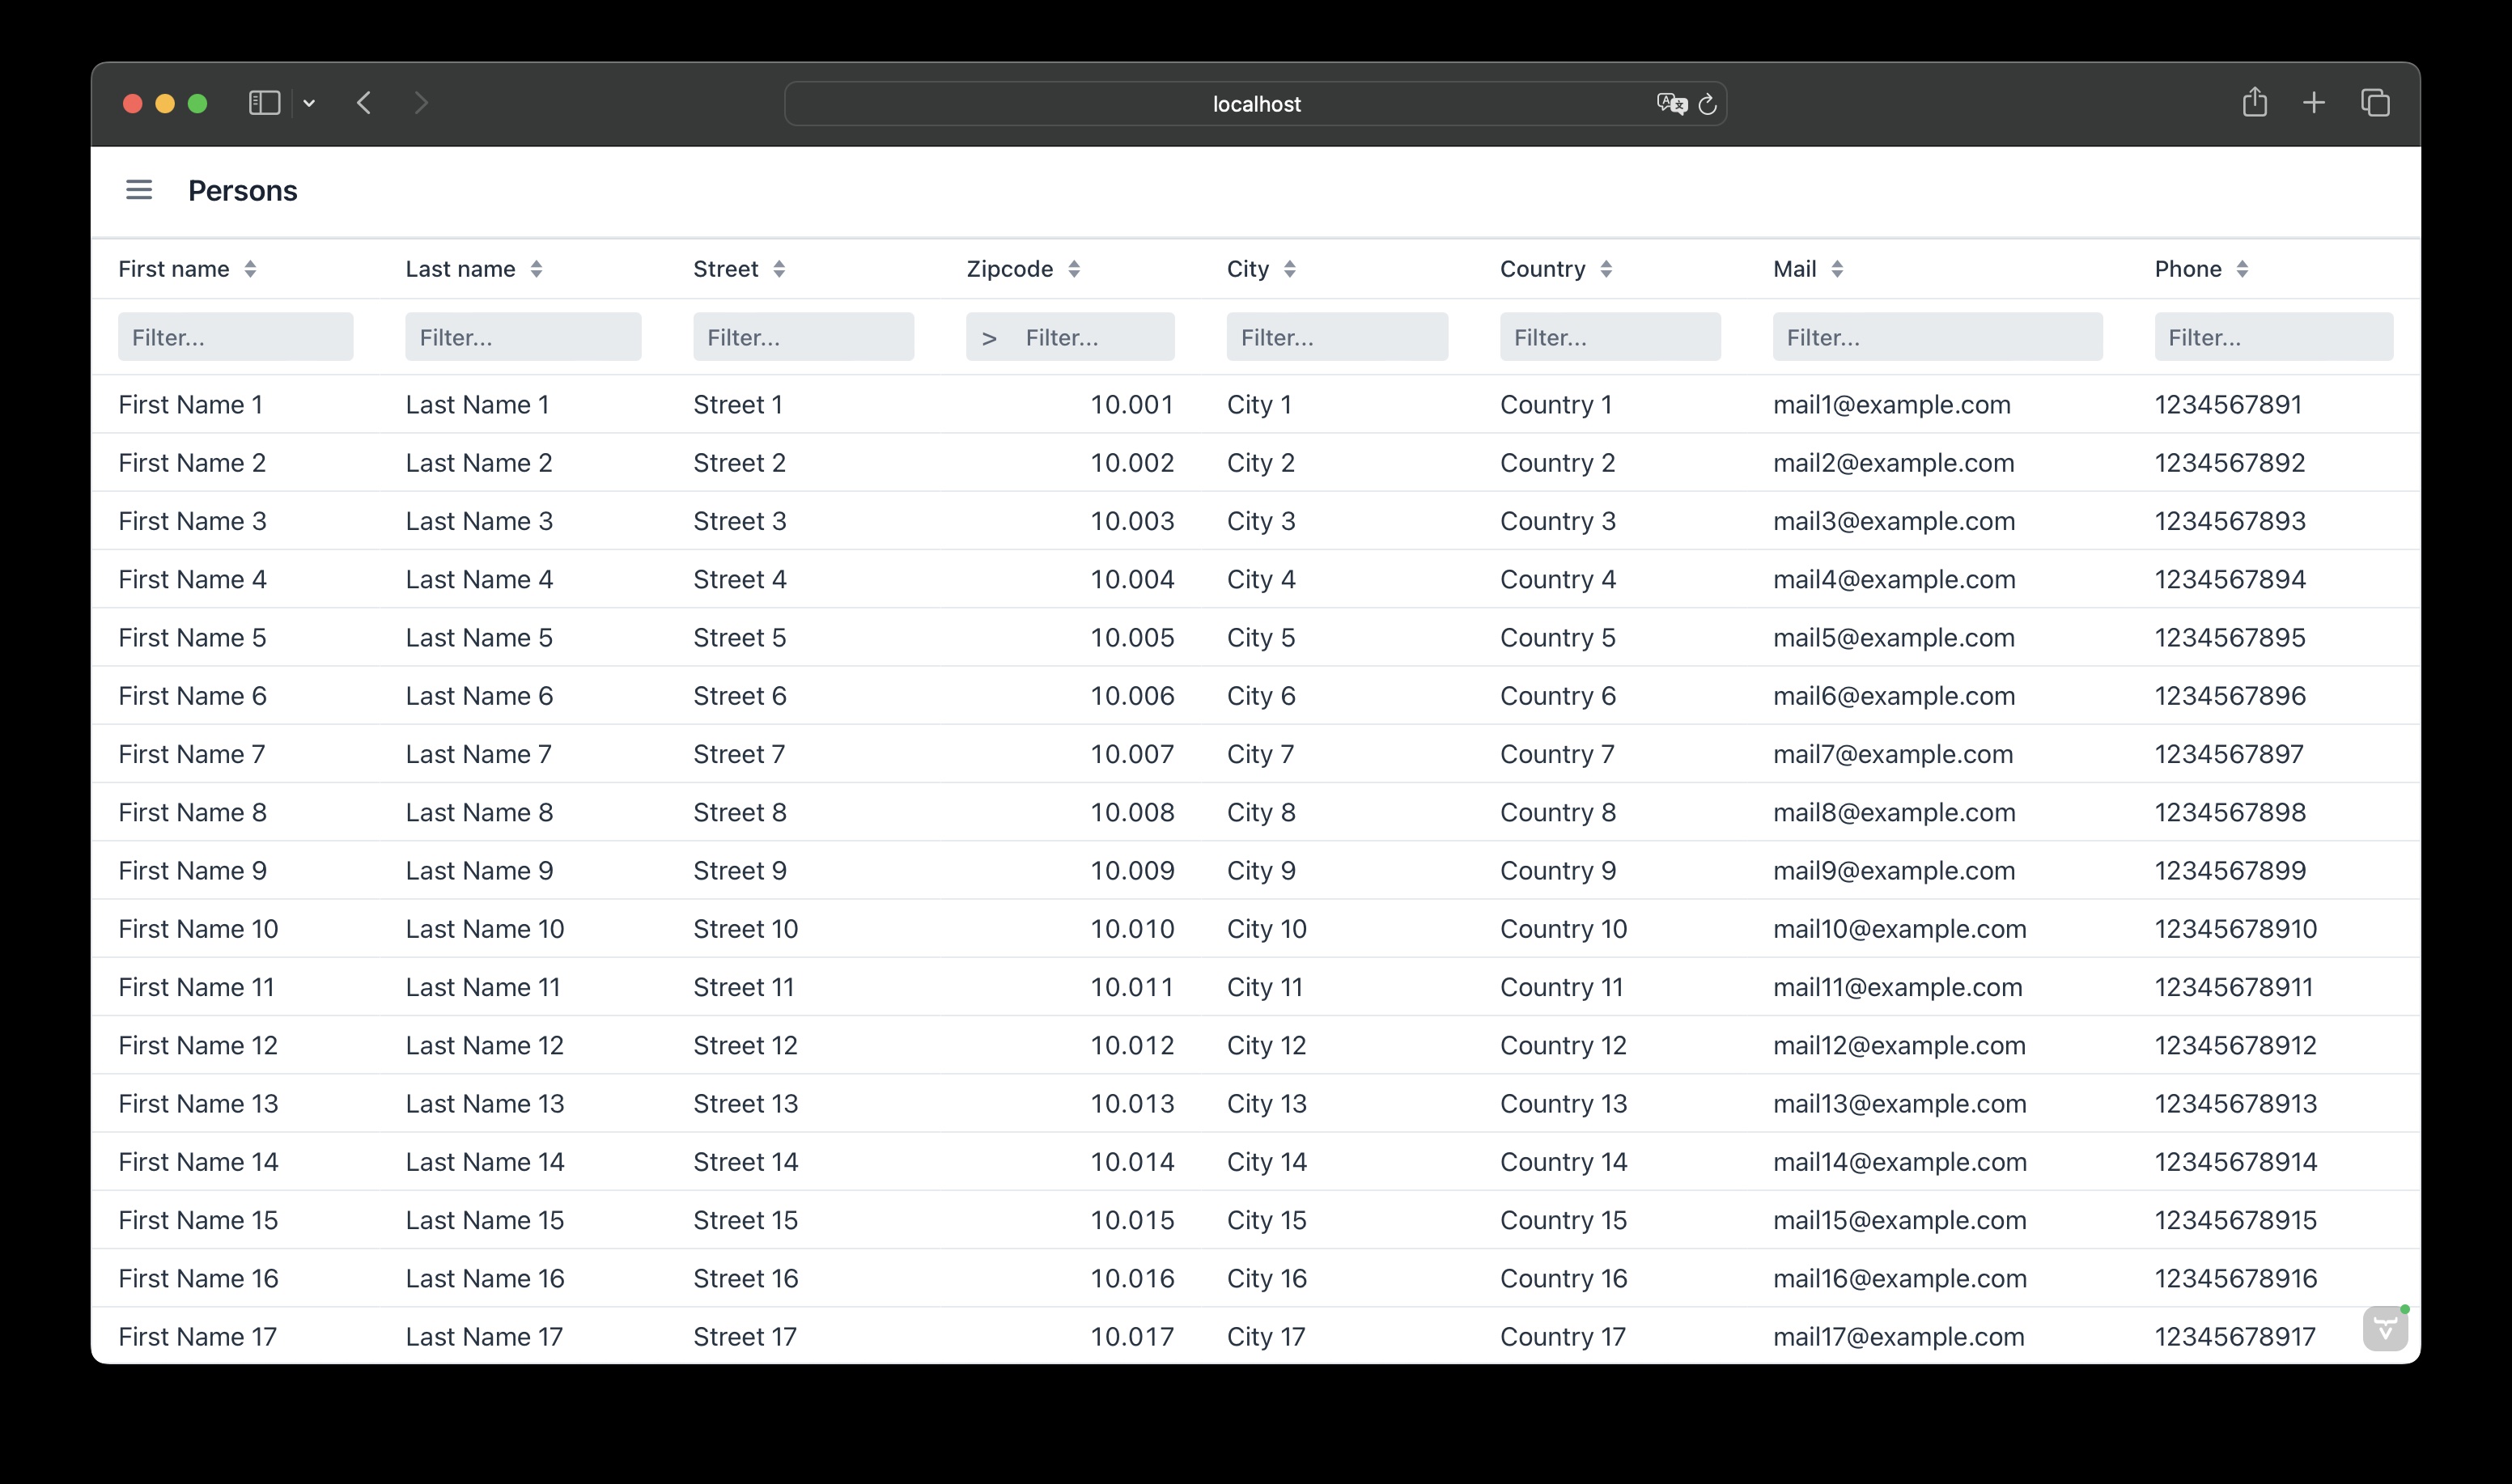The image size is (2512, 1484).
Task: Sort by Last name using sort arrows
Action: point(536,269)
